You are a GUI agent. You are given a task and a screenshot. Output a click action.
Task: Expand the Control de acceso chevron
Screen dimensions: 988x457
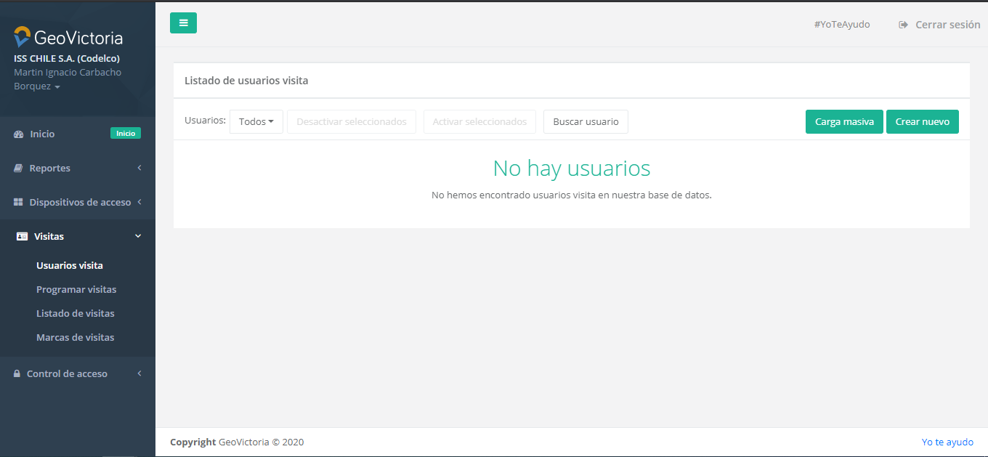[139, 374]
